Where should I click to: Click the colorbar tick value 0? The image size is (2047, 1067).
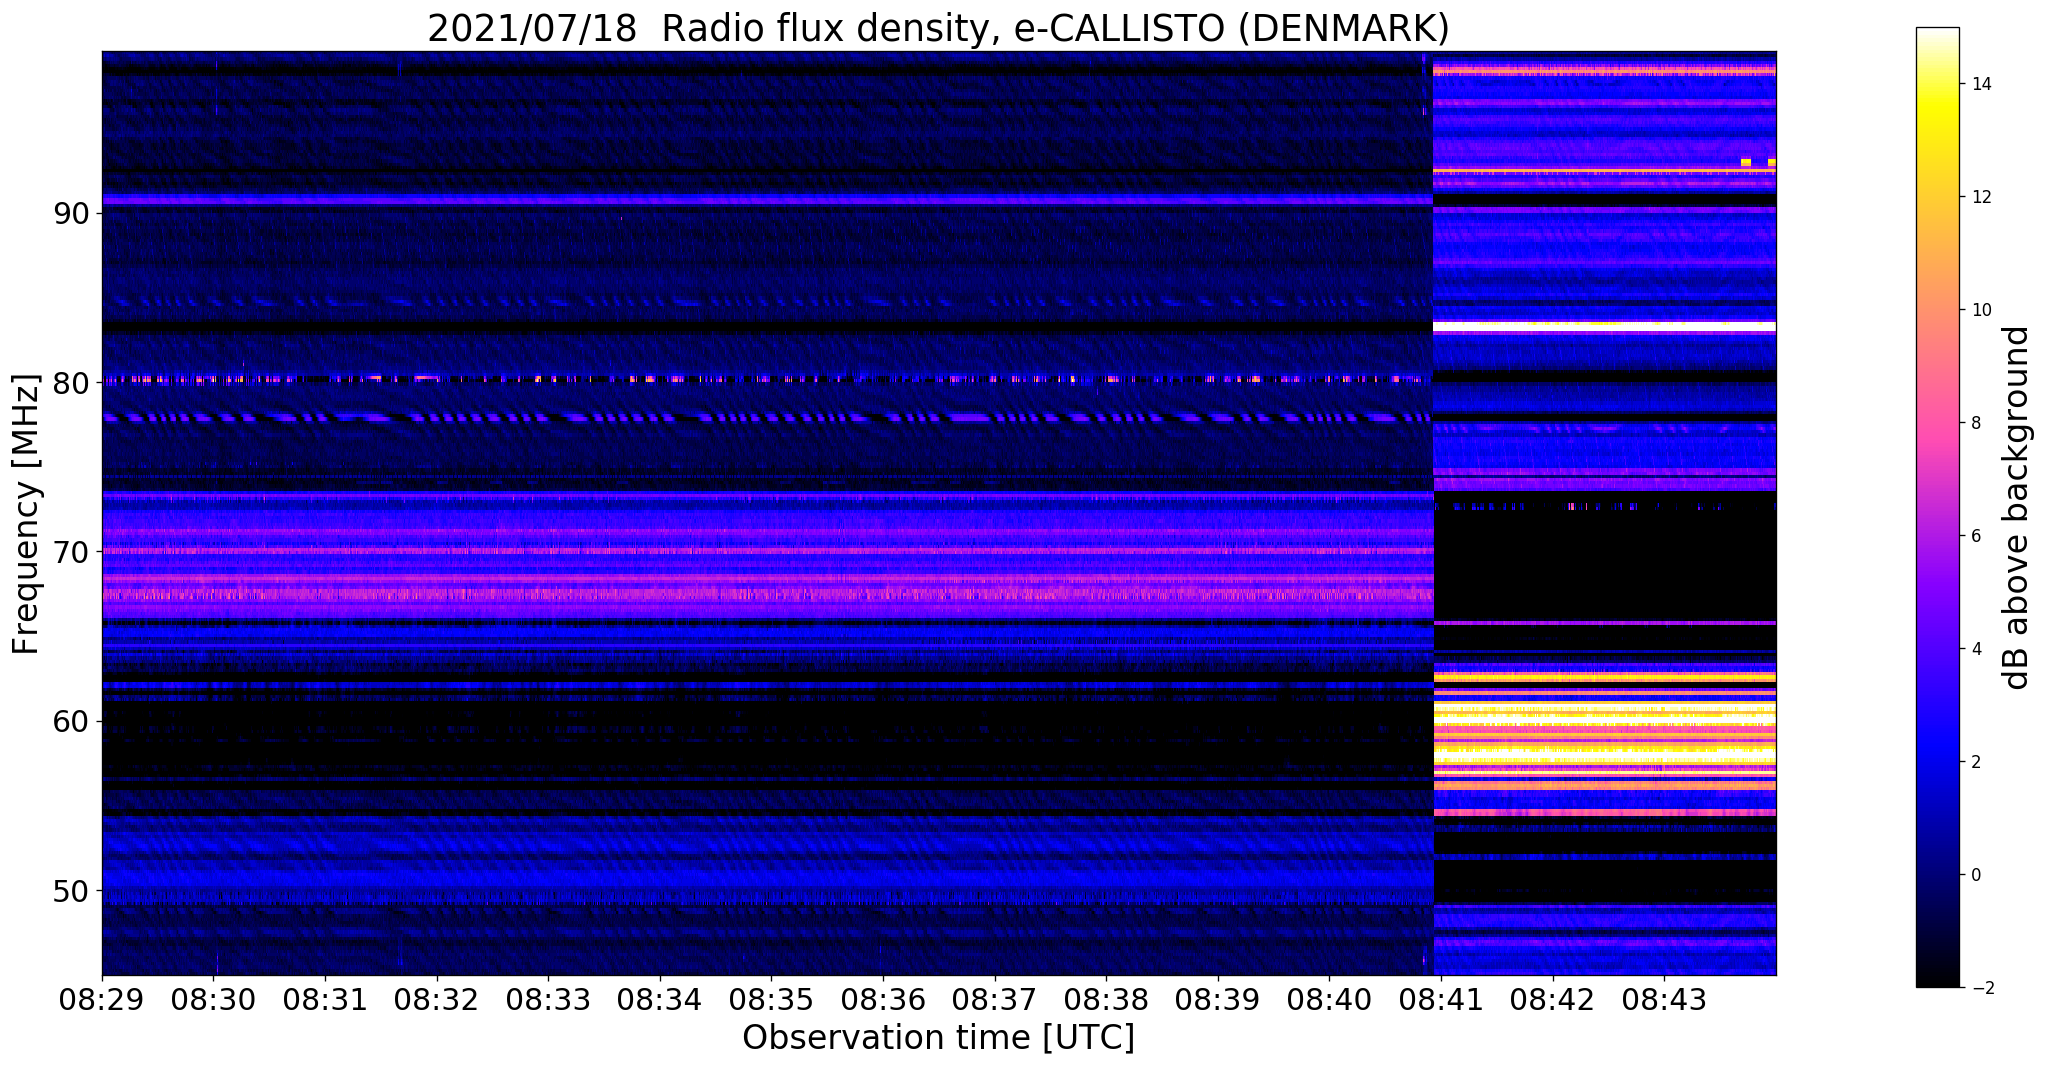[1975, 875]
